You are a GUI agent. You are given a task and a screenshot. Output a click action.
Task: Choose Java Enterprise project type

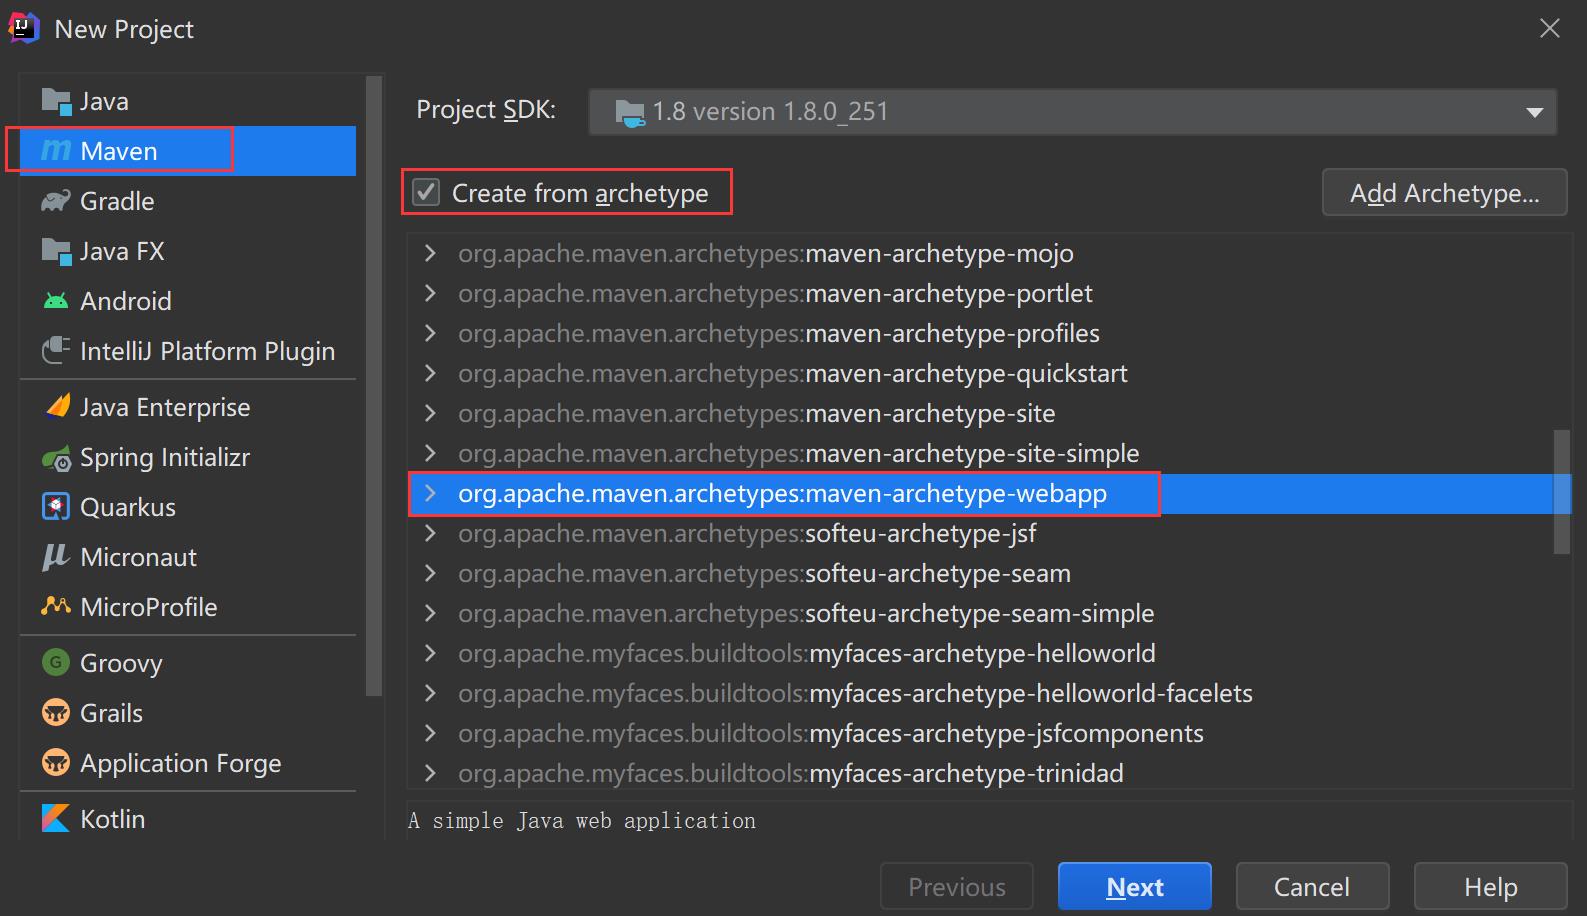pyautogui.click(x=188, y=407)
